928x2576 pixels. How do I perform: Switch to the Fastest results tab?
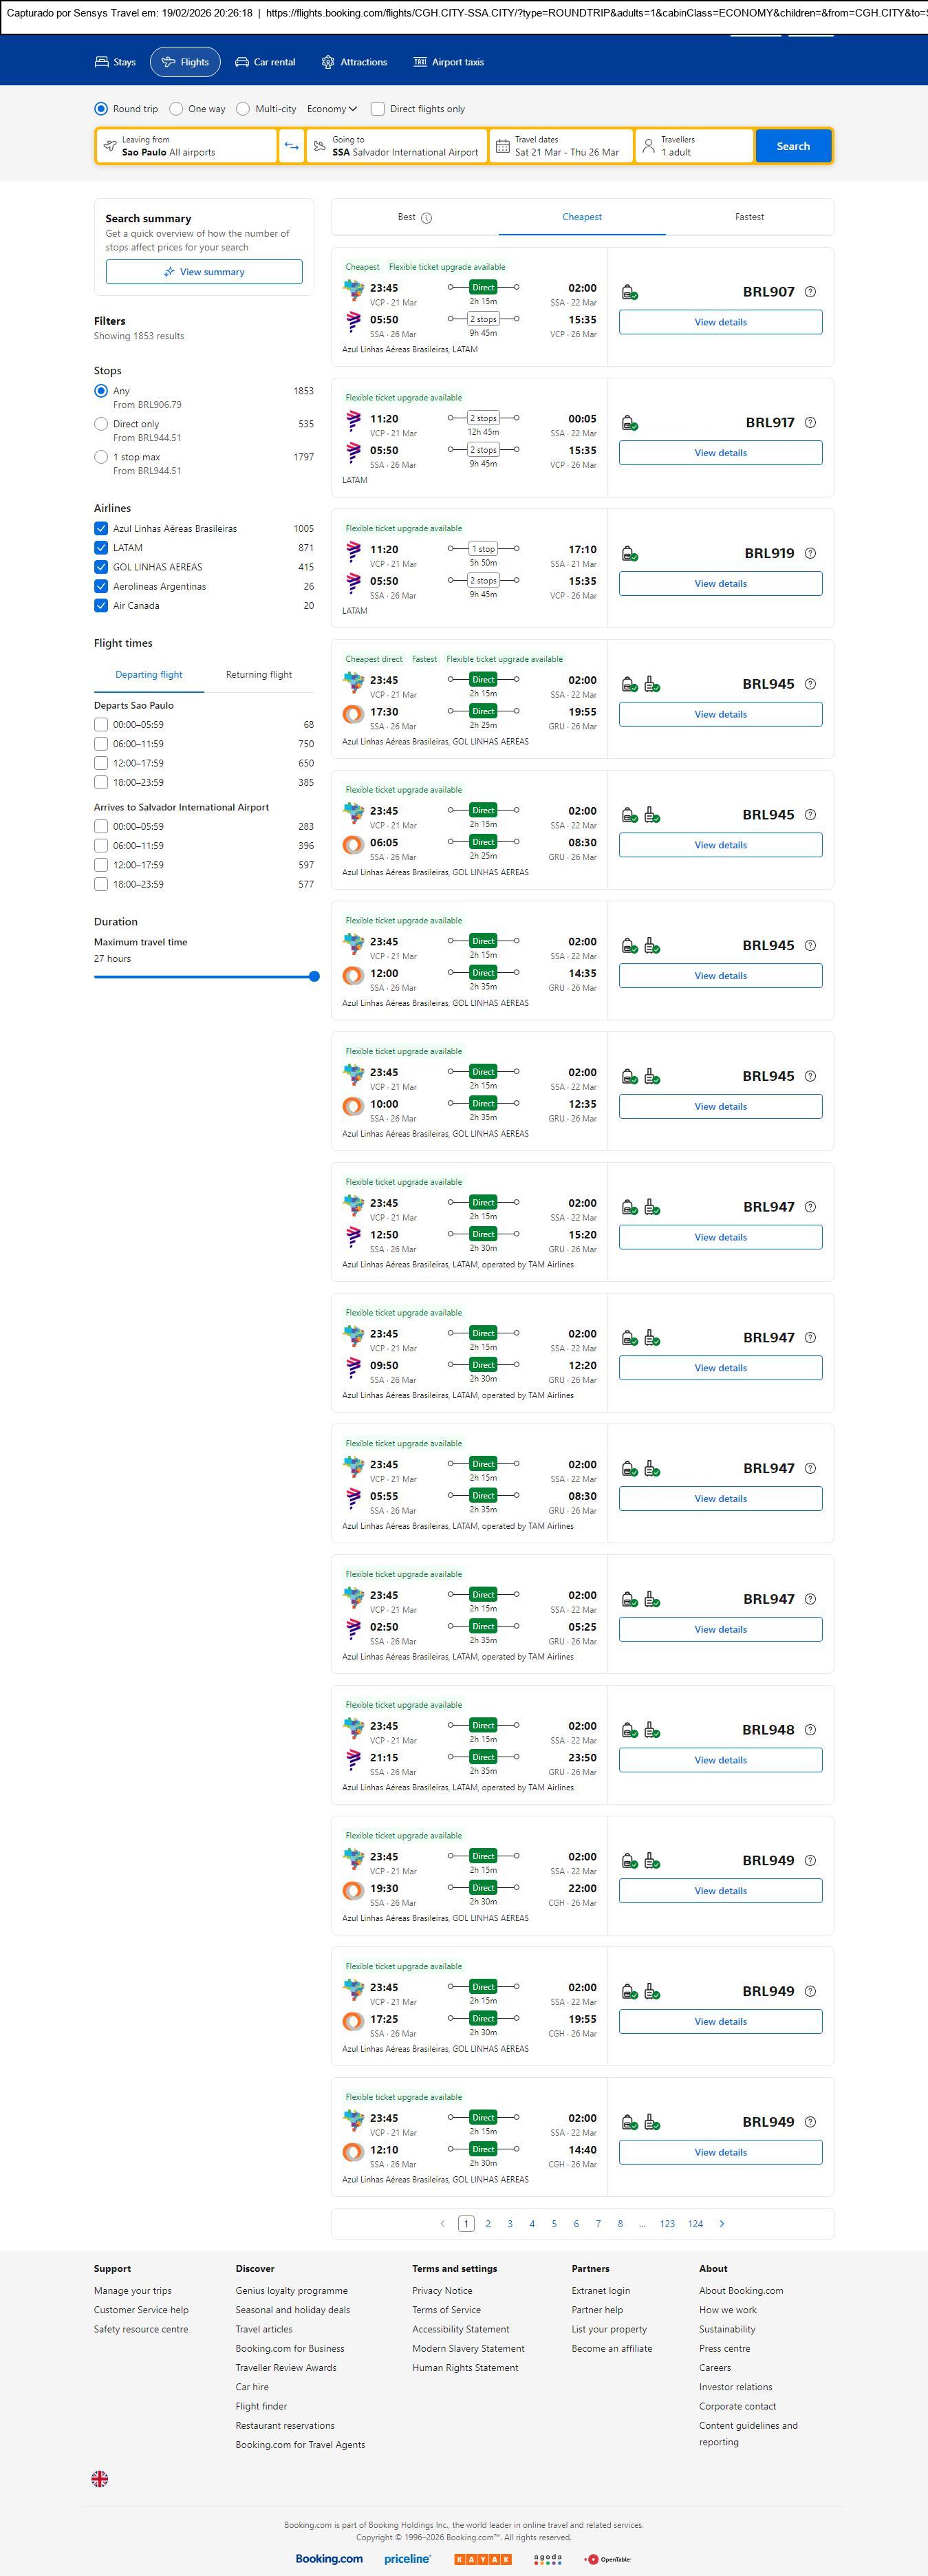[x=749, y=217]
